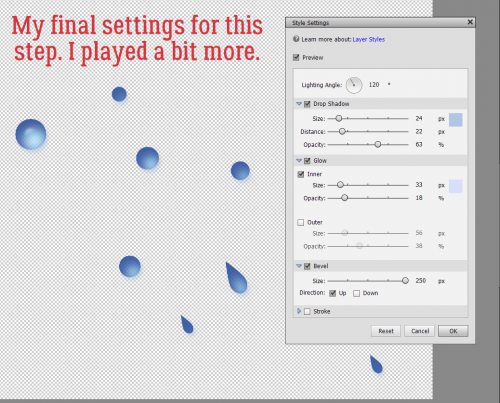Viewport: 500px width, 403px height.
Task: Click the OK button
Action: pos(453,331)
